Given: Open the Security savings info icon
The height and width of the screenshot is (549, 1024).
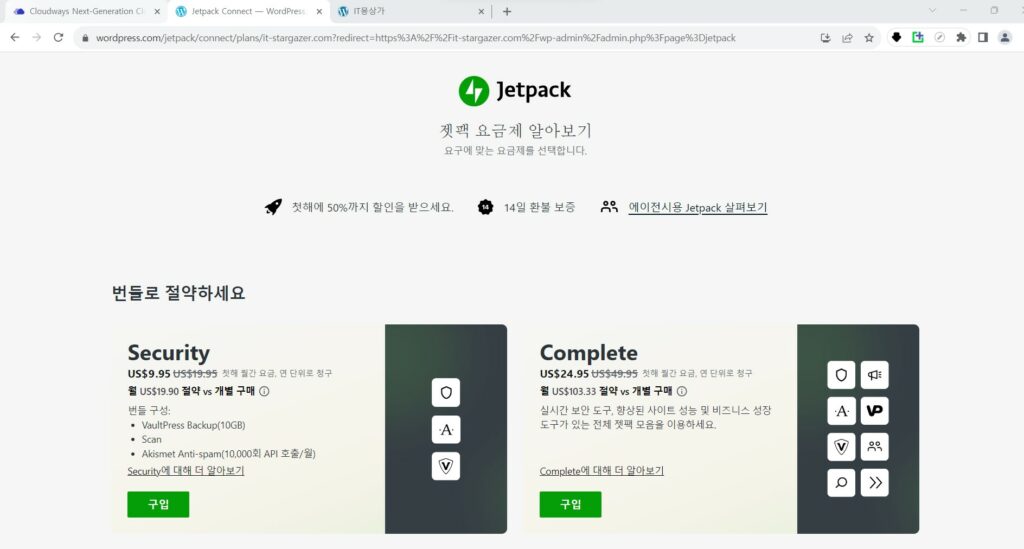Looking at the screenshot, I should (264, 391).
